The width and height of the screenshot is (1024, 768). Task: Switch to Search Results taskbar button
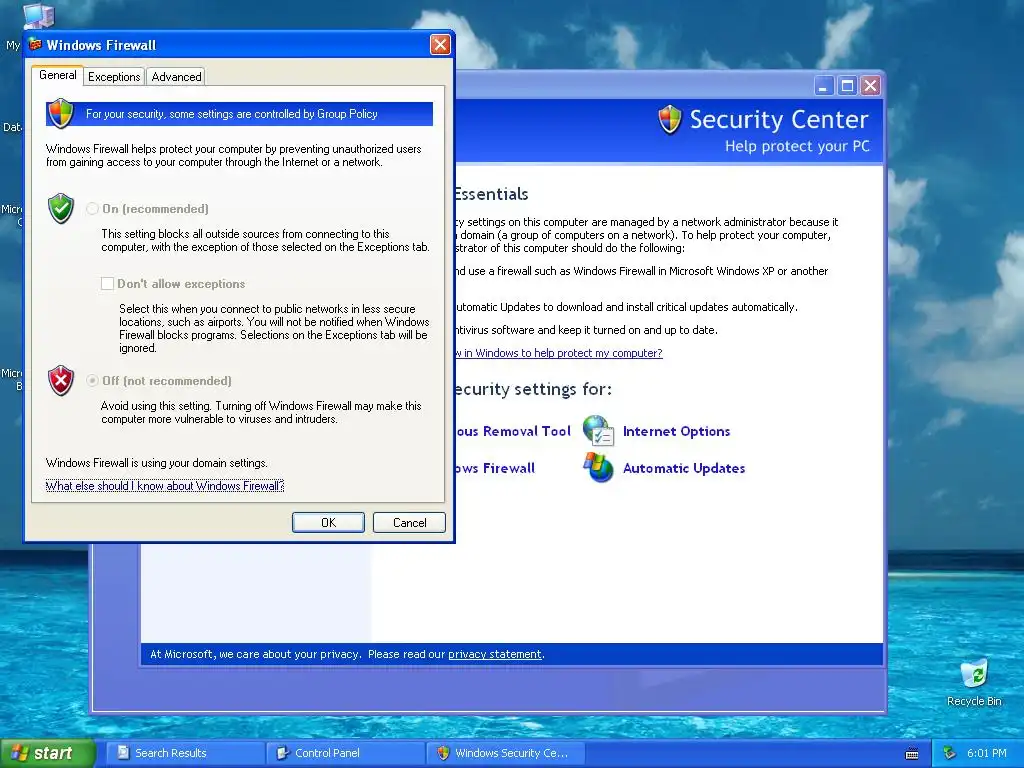185,753
